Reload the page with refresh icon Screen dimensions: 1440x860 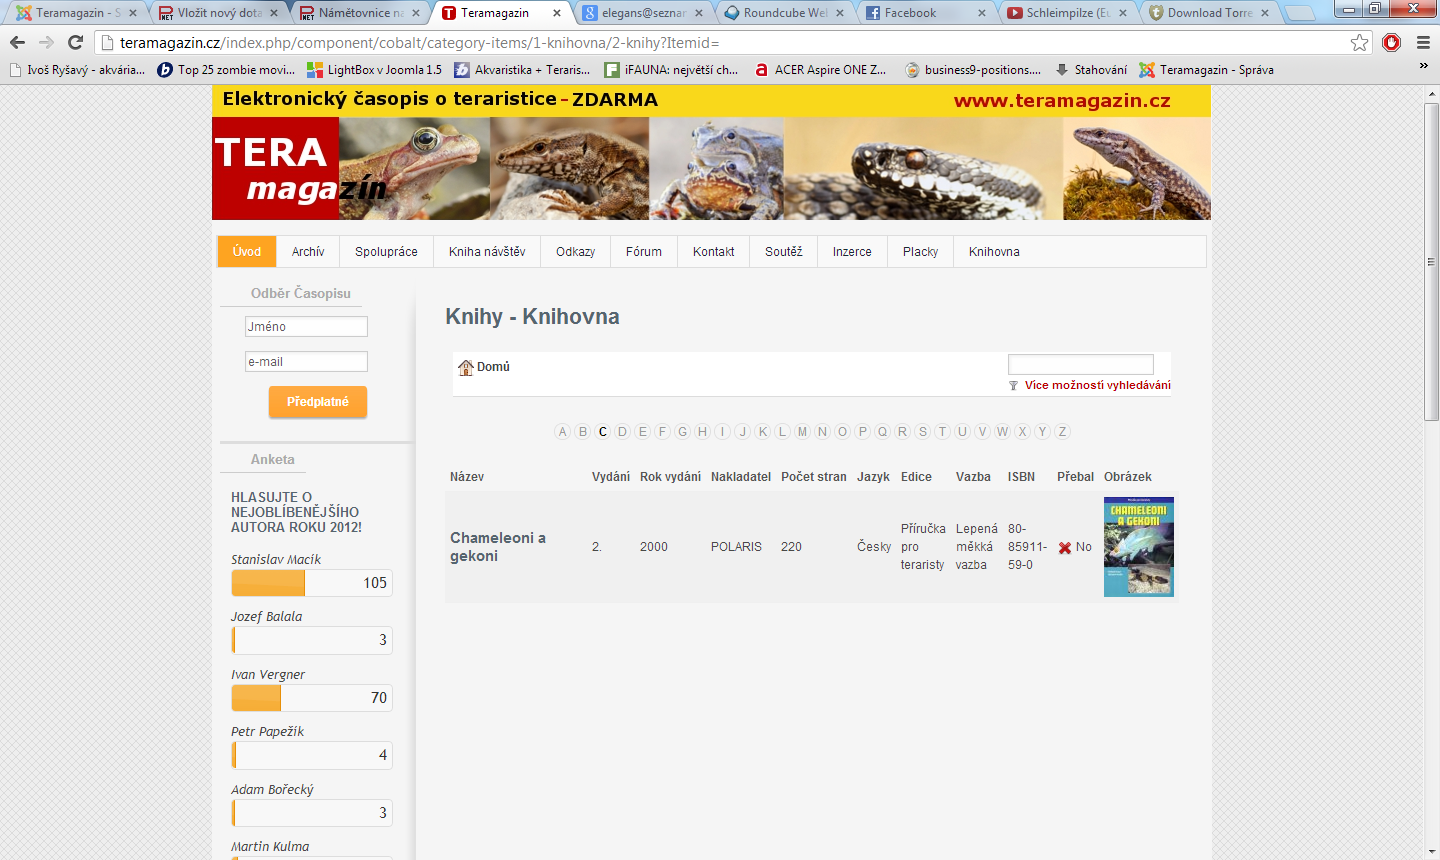[75, 42]
